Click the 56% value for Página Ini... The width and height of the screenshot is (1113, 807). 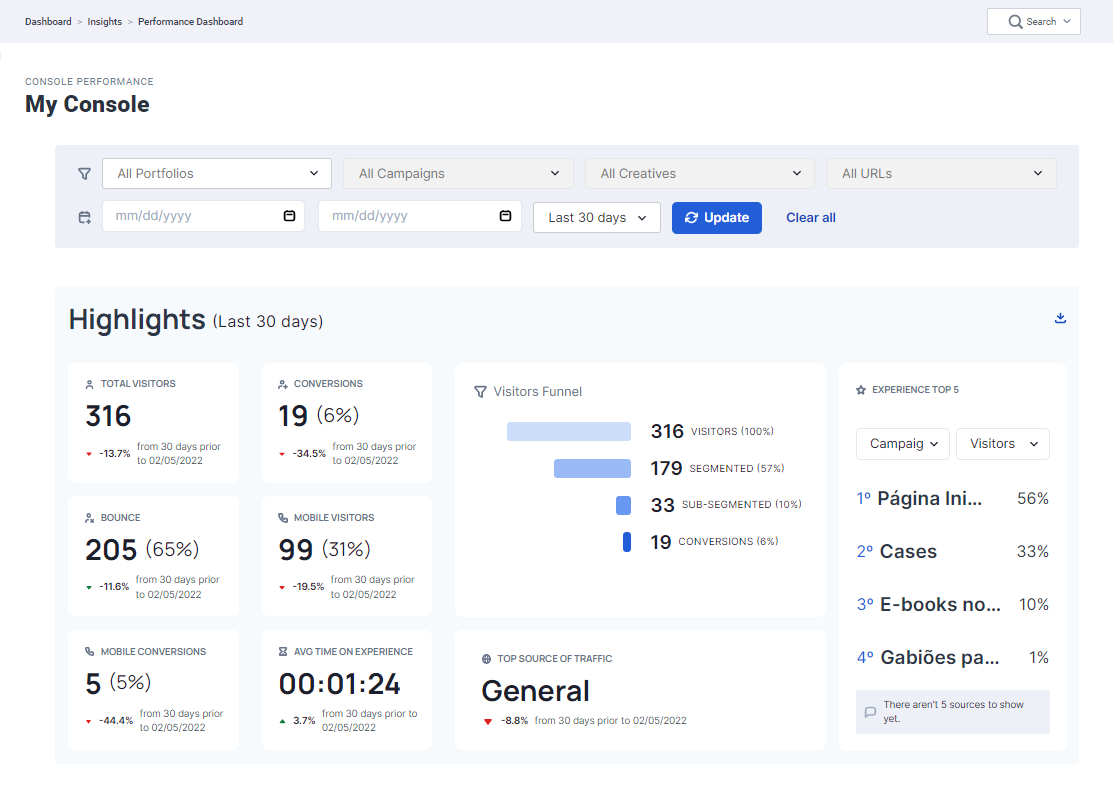pyautogui.click(x=1033, y=499)
